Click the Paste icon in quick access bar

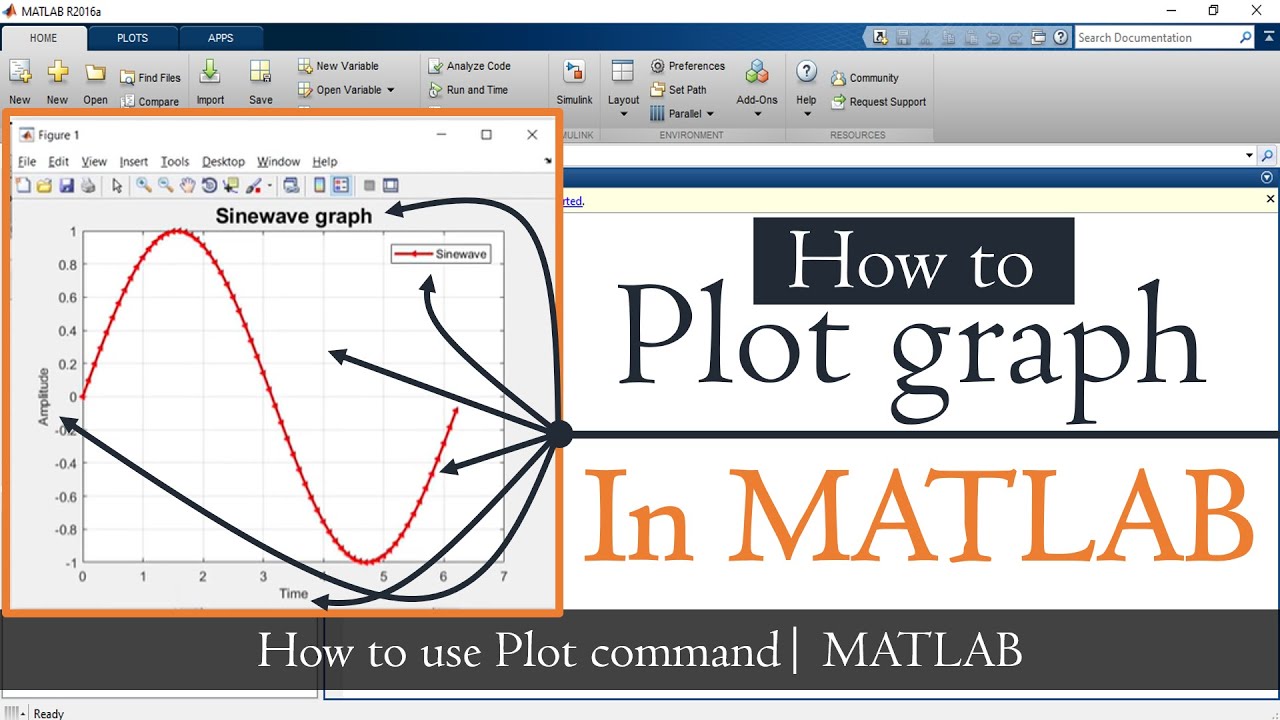971,38
